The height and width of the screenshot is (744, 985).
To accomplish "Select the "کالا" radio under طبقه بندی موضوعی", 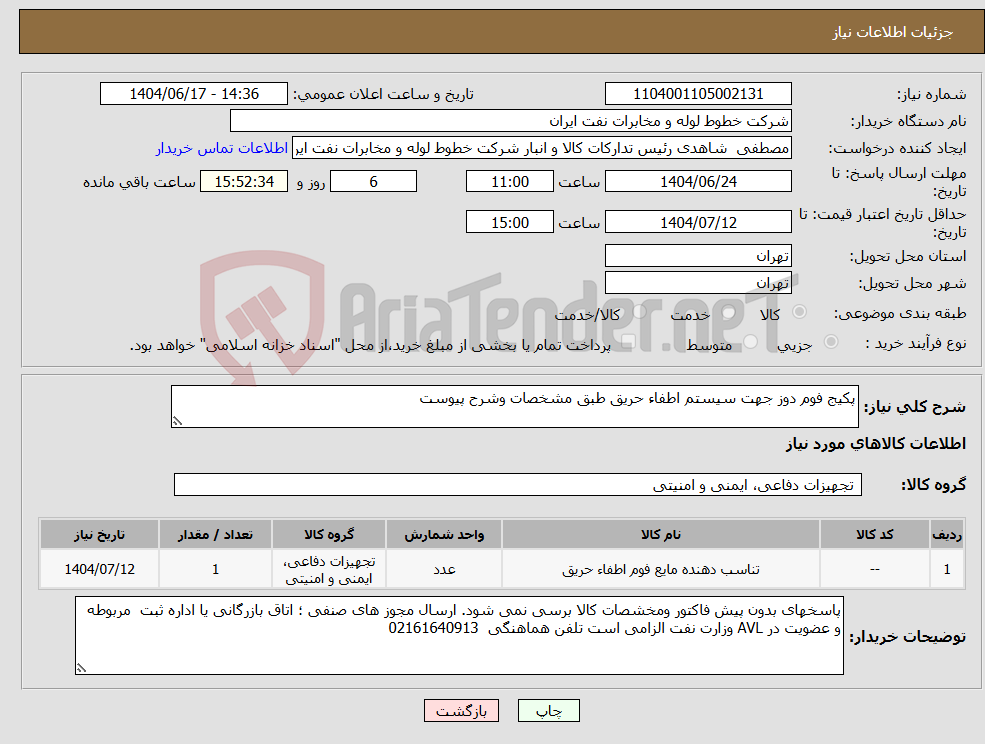I will (798, 312).
